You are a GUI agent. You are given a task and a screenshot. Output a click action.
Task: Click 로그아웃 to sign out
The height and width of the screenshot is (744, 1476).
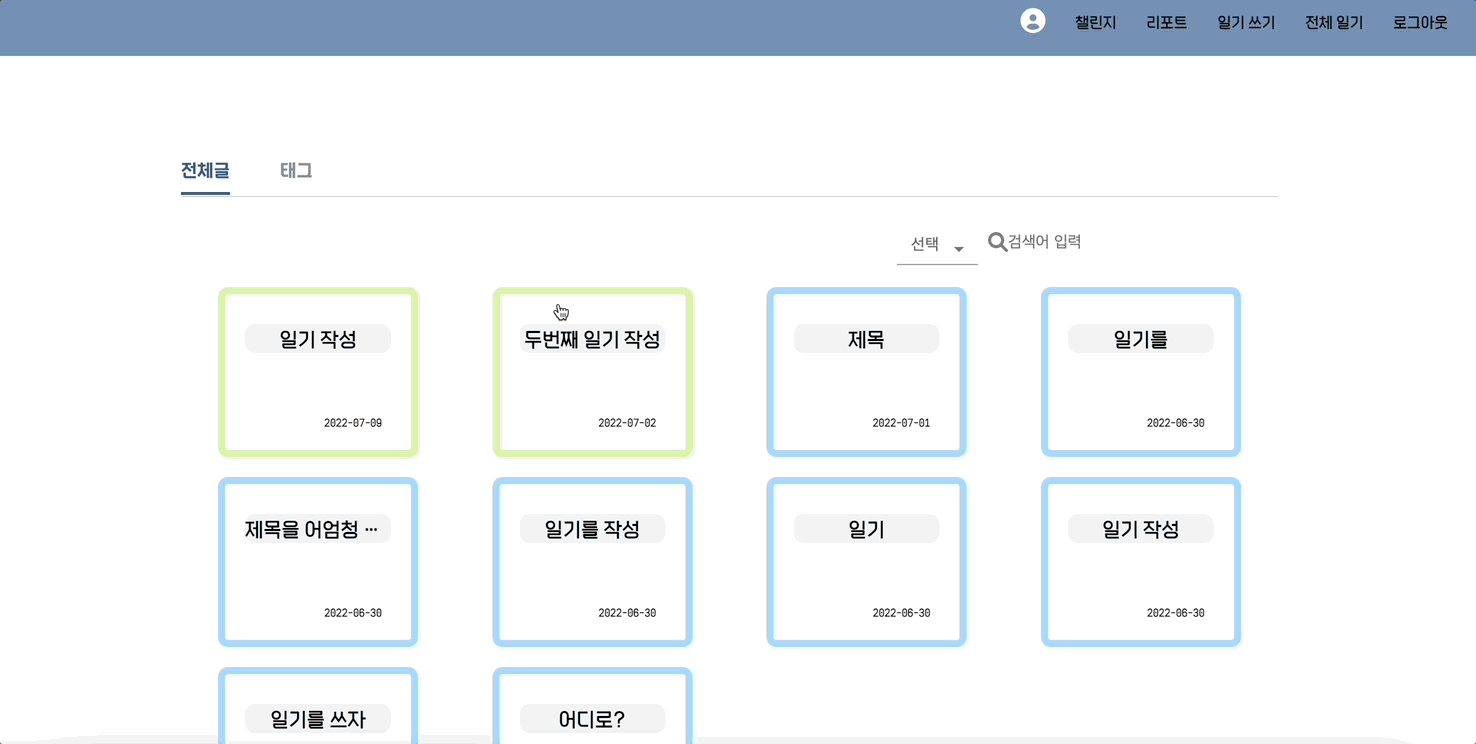1419,22
